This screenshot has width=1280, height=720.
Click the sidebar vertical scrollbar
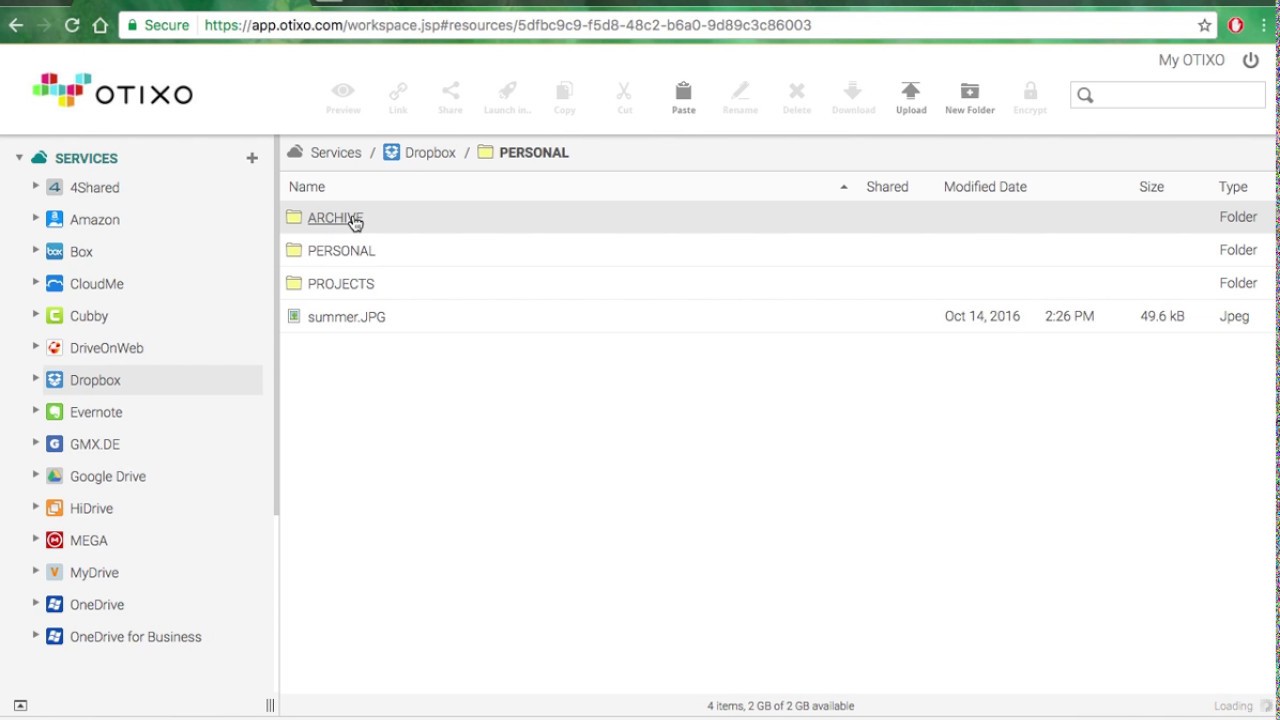(276, 325)
